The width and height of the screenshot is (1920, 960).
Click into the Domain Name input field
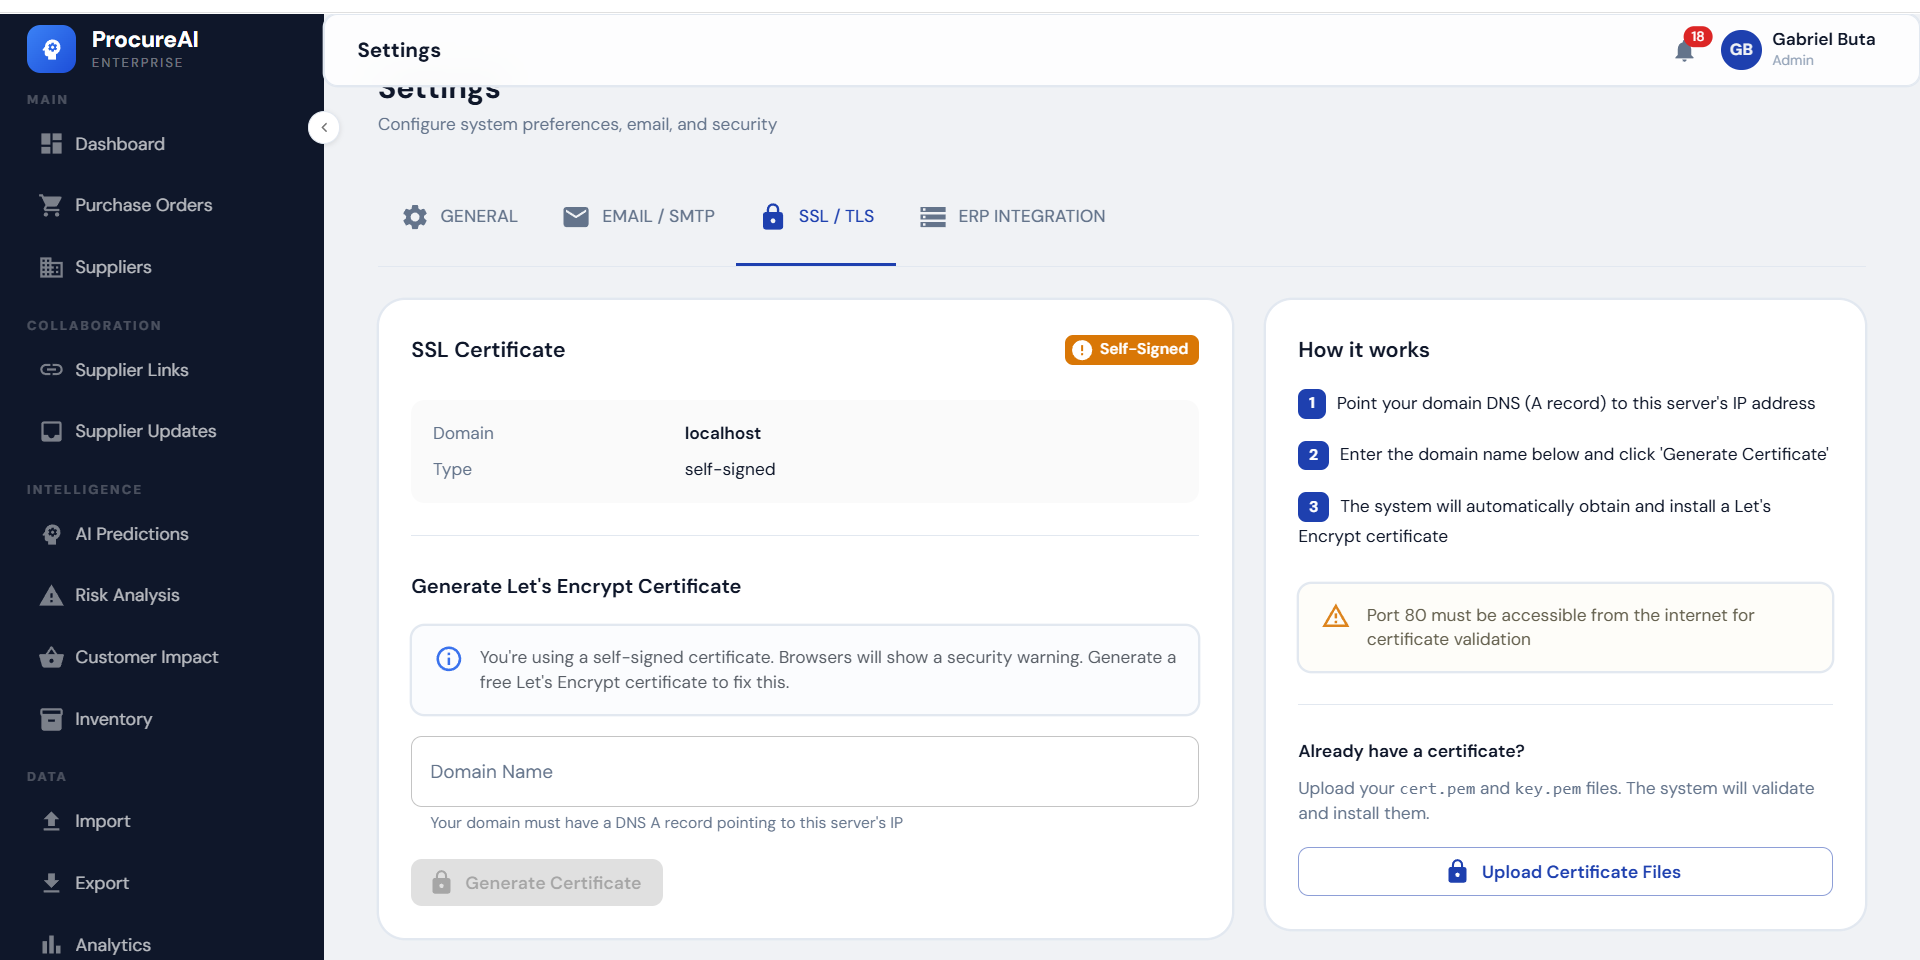click(804, 771)
